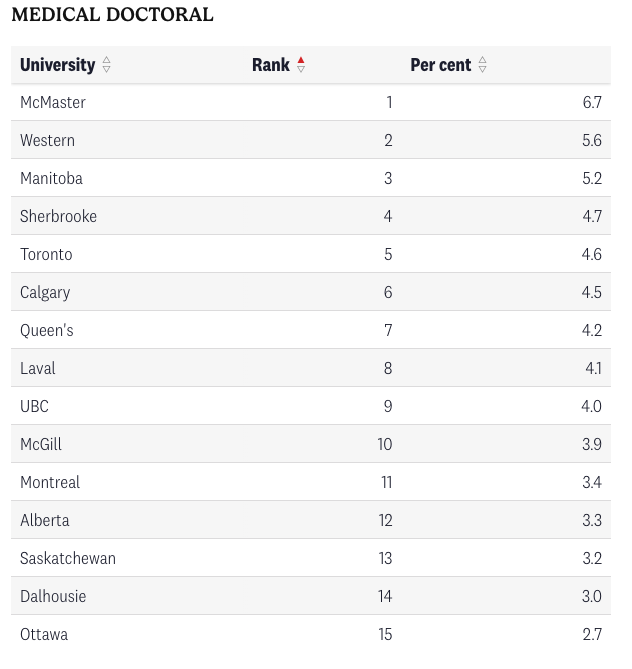632x669 pixels.
Task: Click the University column sort icon
Action: click(107, 65)
